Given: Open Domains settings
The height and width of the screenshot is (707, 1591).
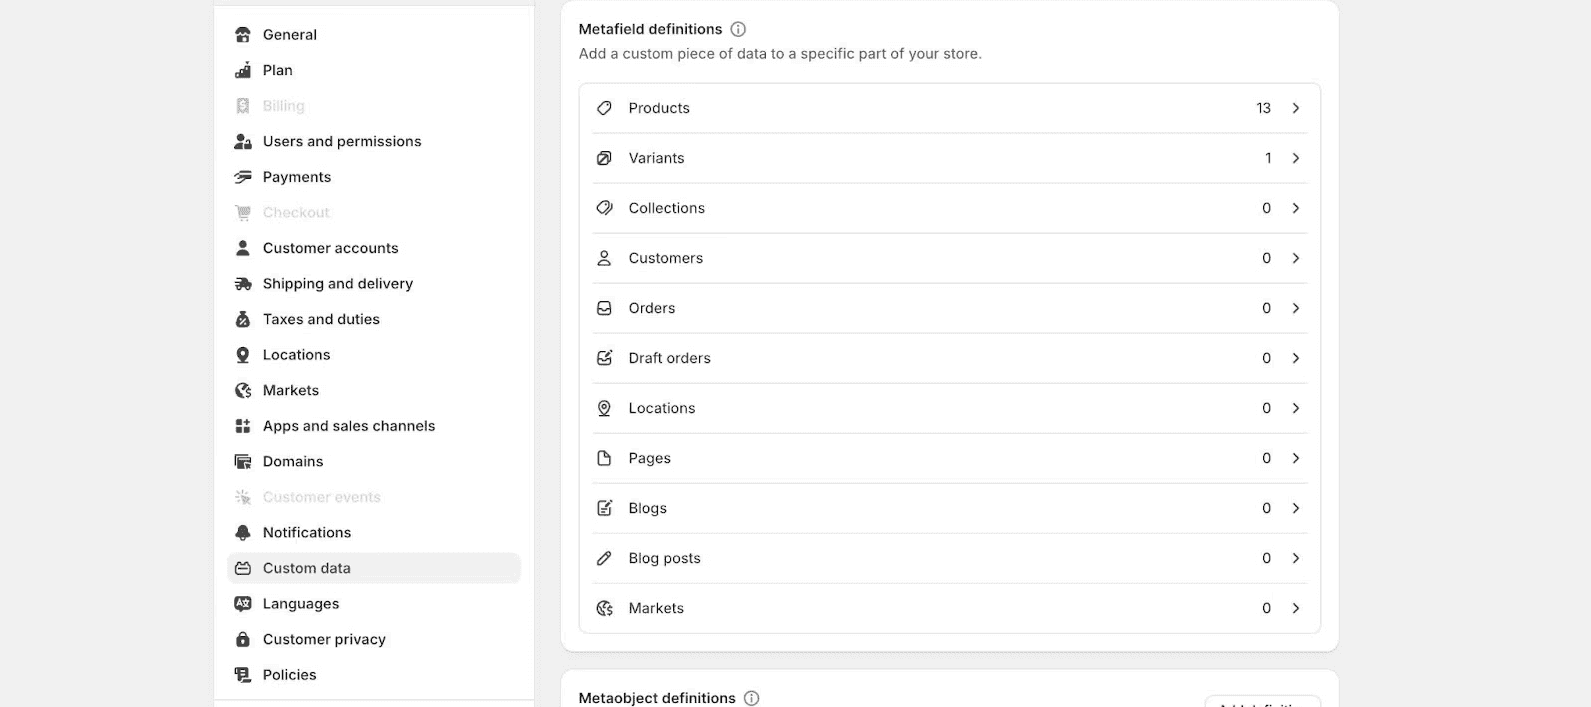Looking at the screenshot, I should [x=374, y=462].
